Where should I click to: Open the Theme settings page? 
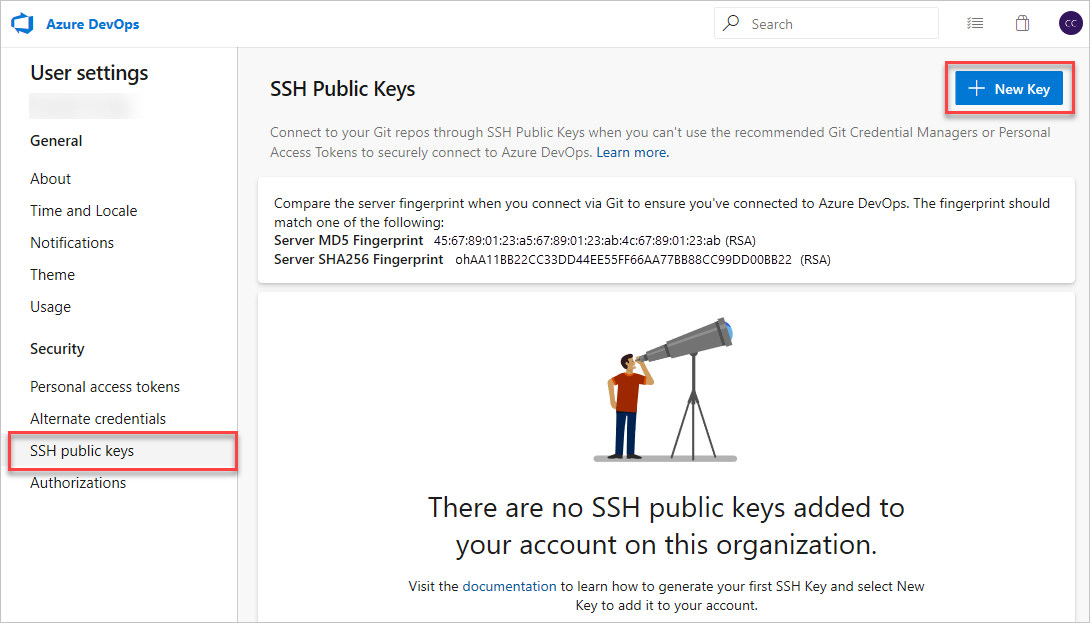(x=52, y=274)
